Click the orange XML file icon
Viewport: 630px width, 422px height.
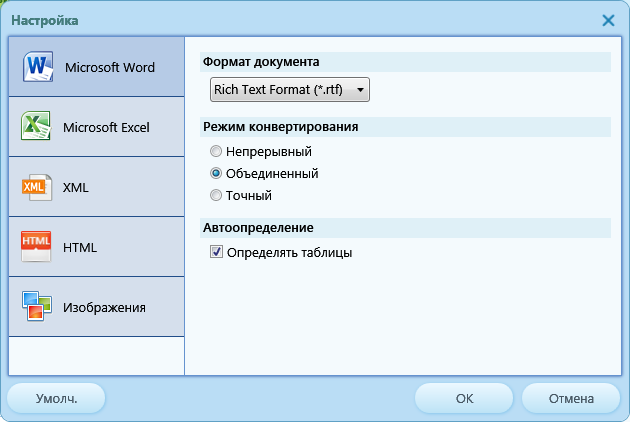coord(36,187)
